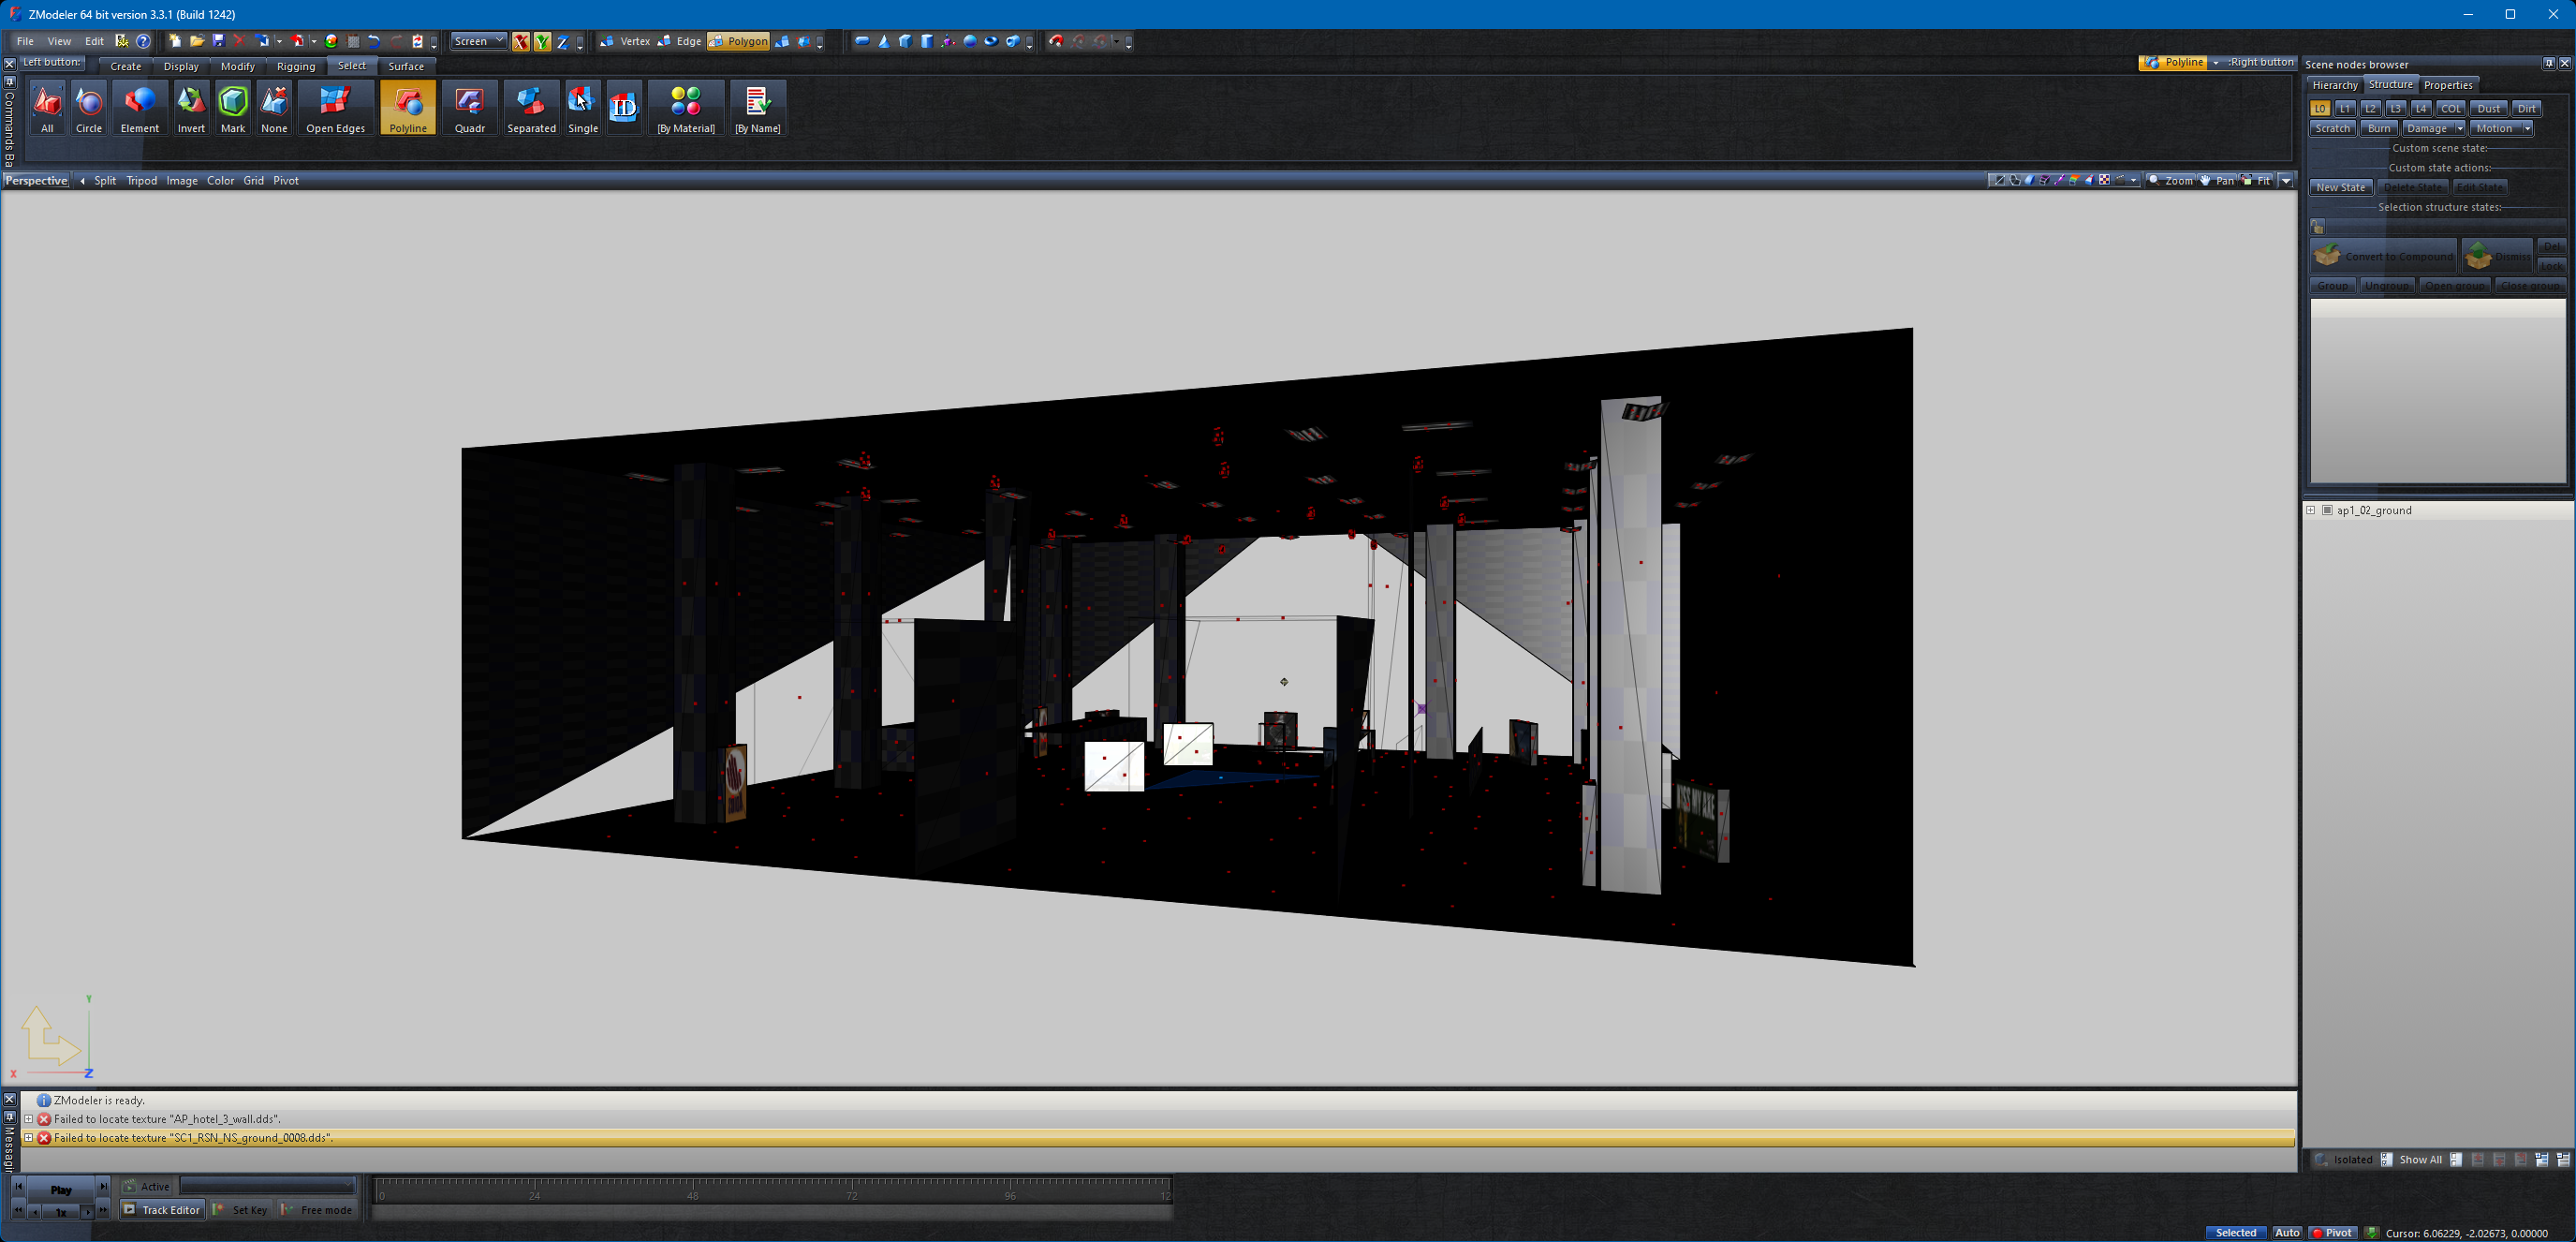
Task: Check the ap1_02_ground node checkbox
Action: [2327, 510]
